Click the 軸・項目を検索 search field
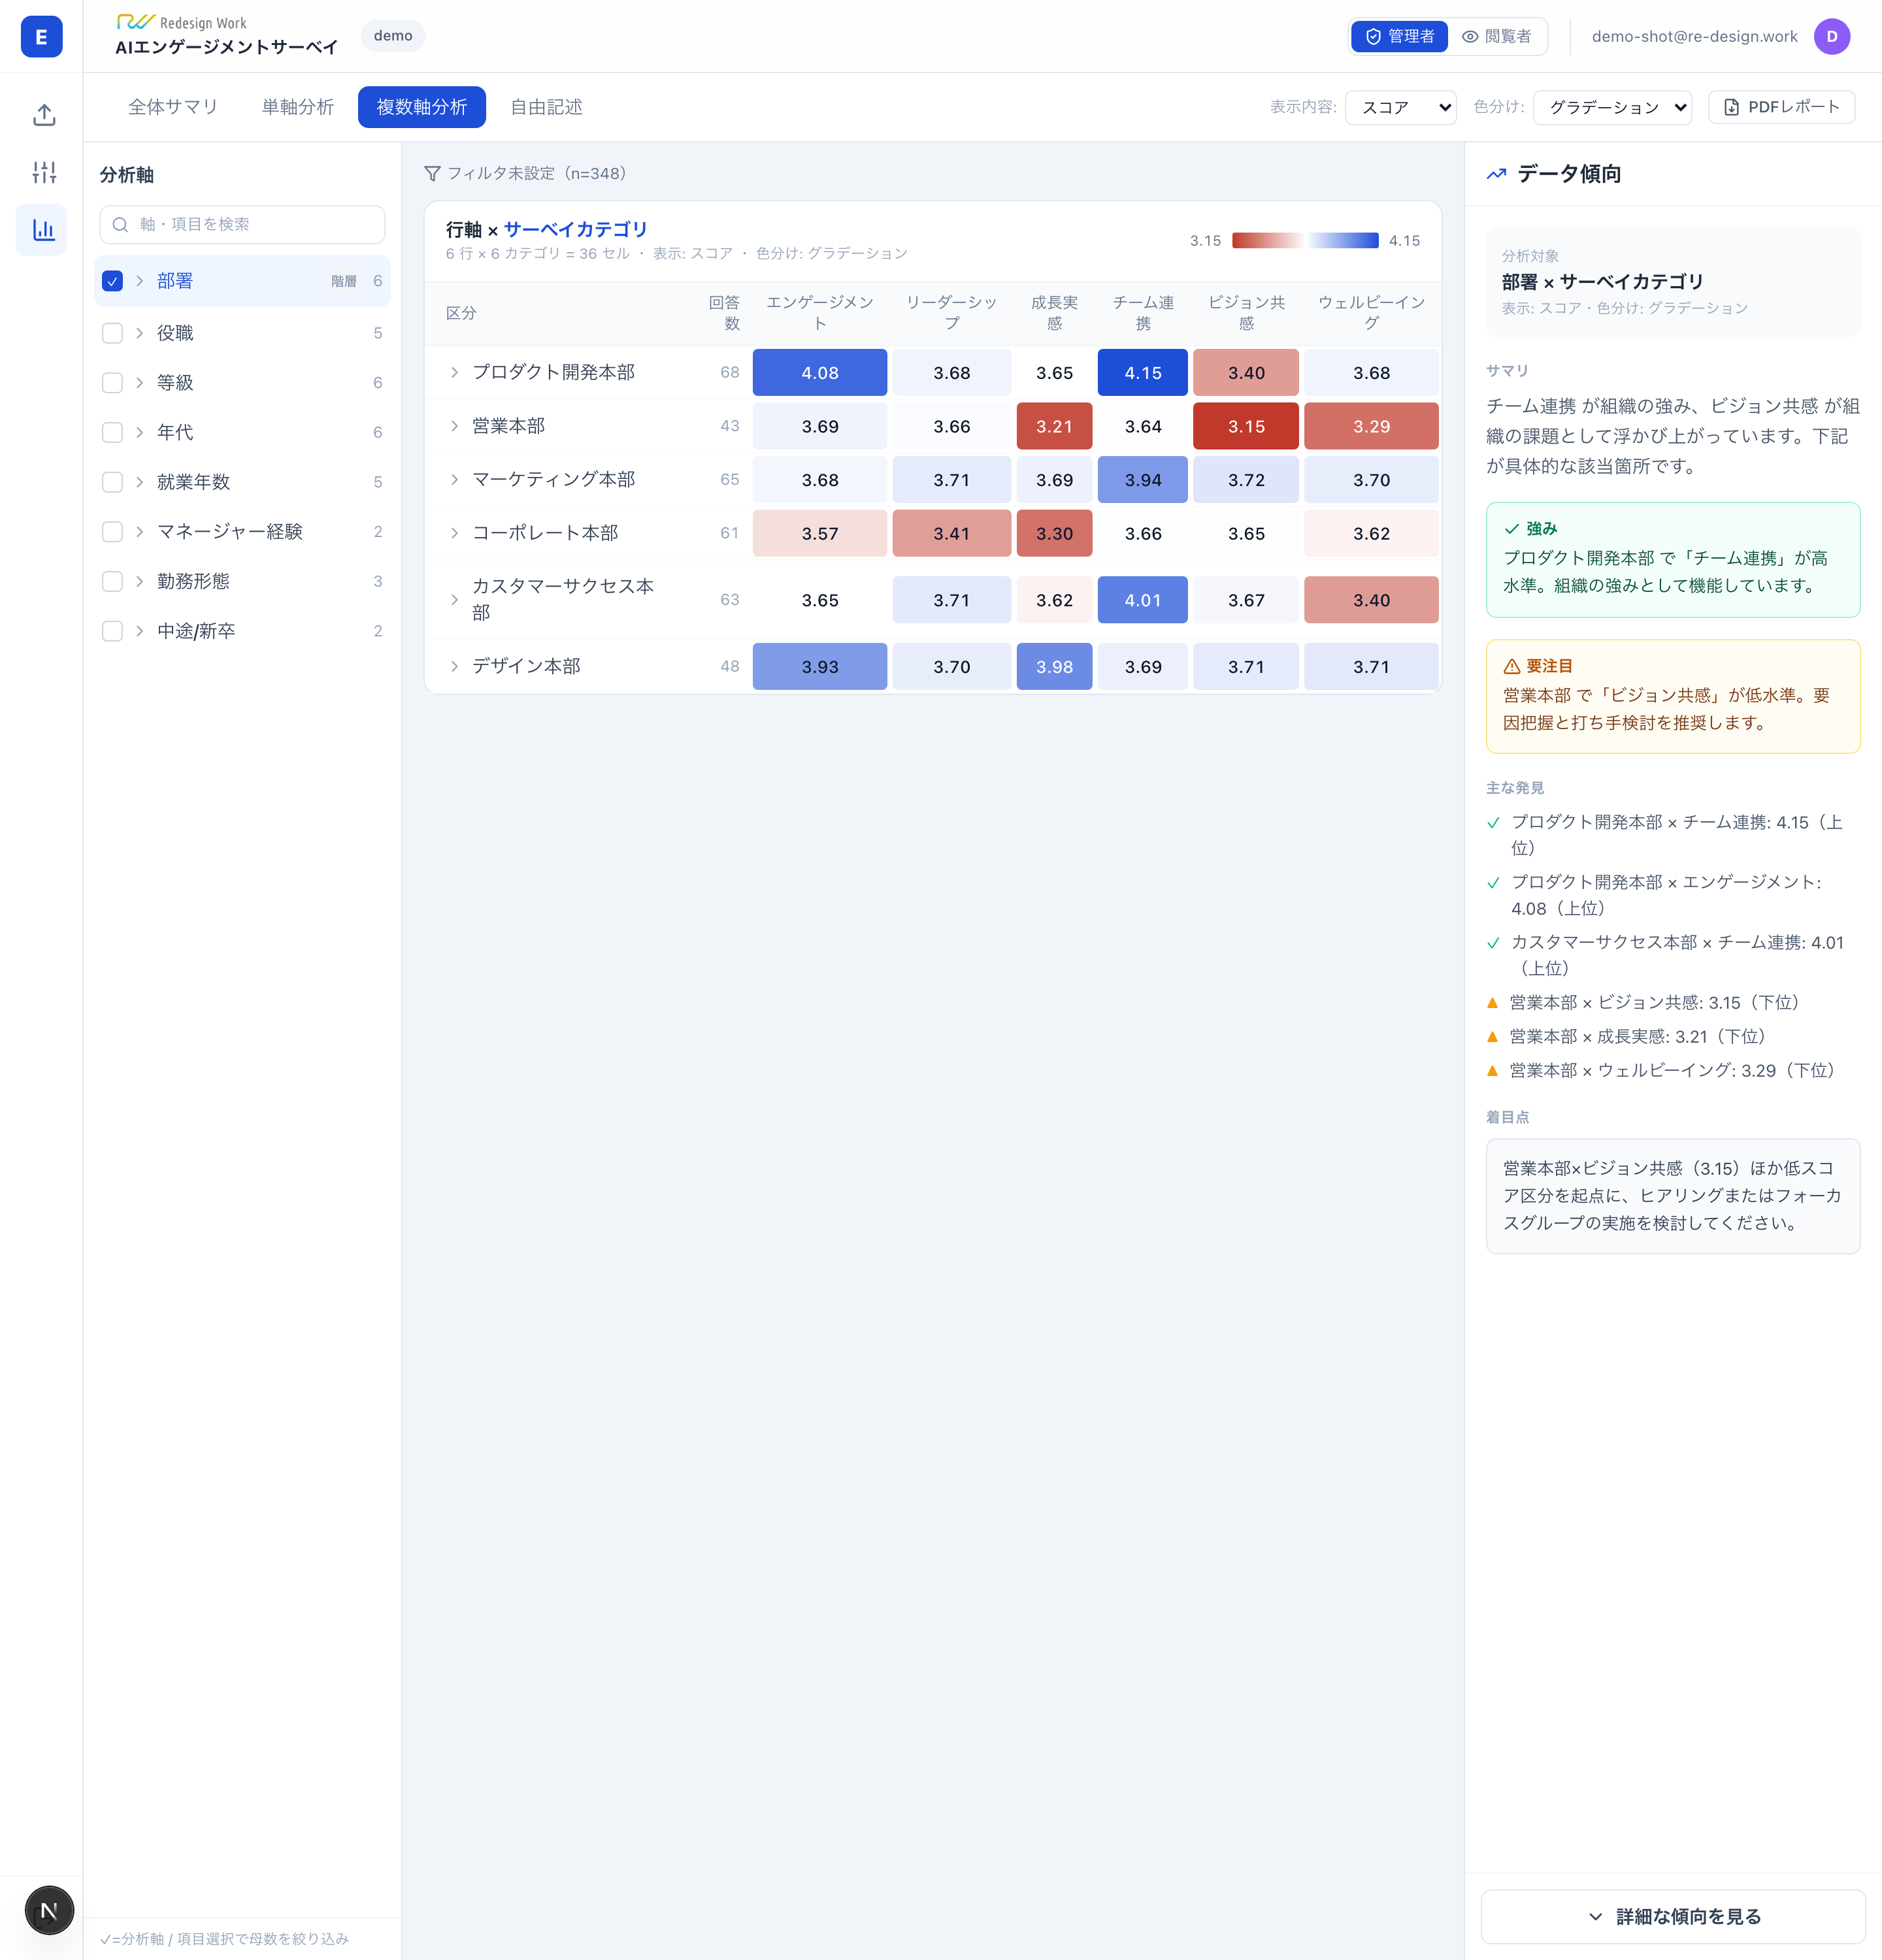The width and height of the screenshot is (1882, 1960). (x=242, y=225)
